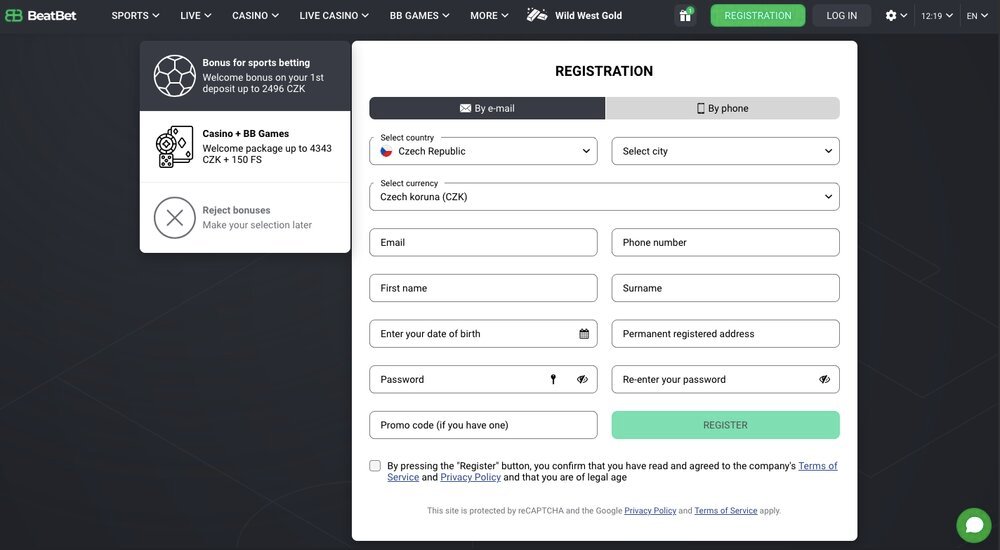The image size is (1000, 550).
Task: Focus the Phone number field
Action: point(726,242)
